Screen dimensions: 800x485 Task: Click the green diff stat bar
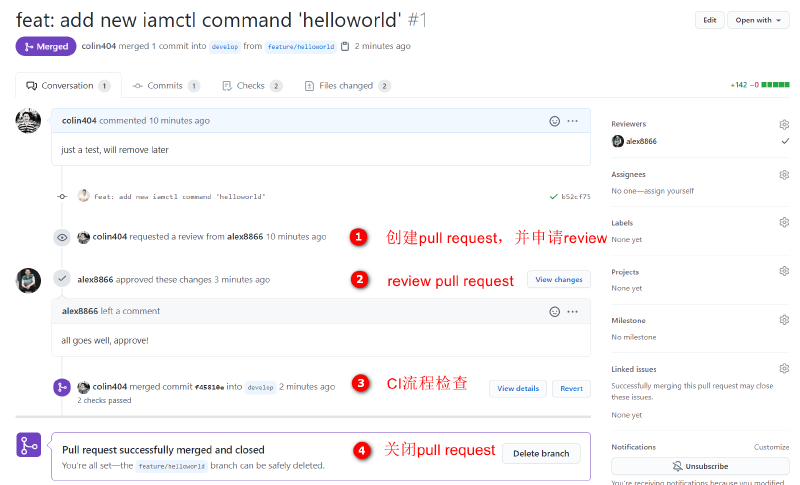pyautogui.click(x=775, y=86)
